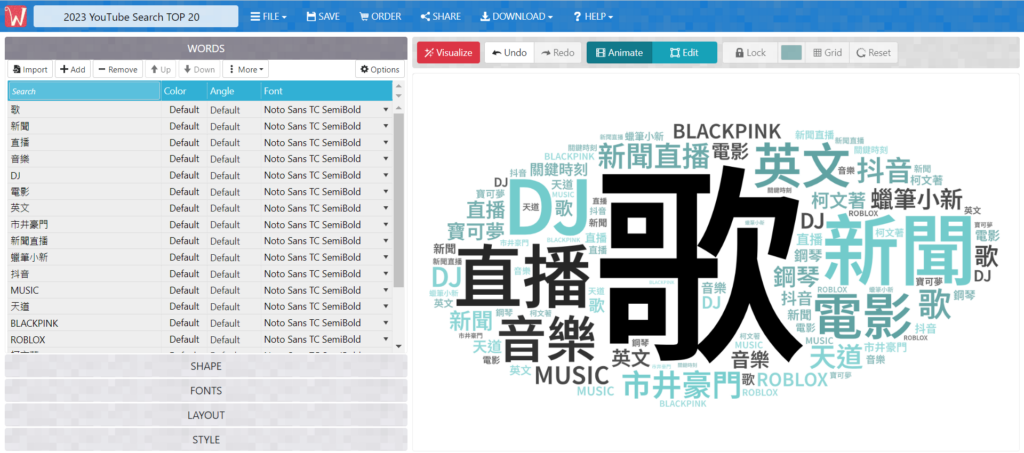Open the FILE menu
The width and height of the screenshot is (1024, 453).
click(x=268, y=16)
